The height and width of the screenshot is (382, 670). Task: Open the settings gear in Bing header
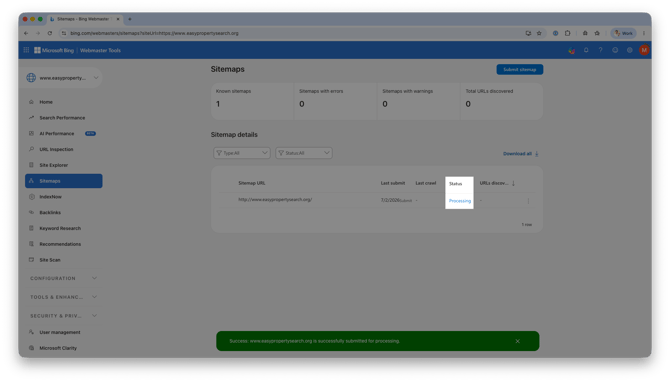[x=629, y=50]
